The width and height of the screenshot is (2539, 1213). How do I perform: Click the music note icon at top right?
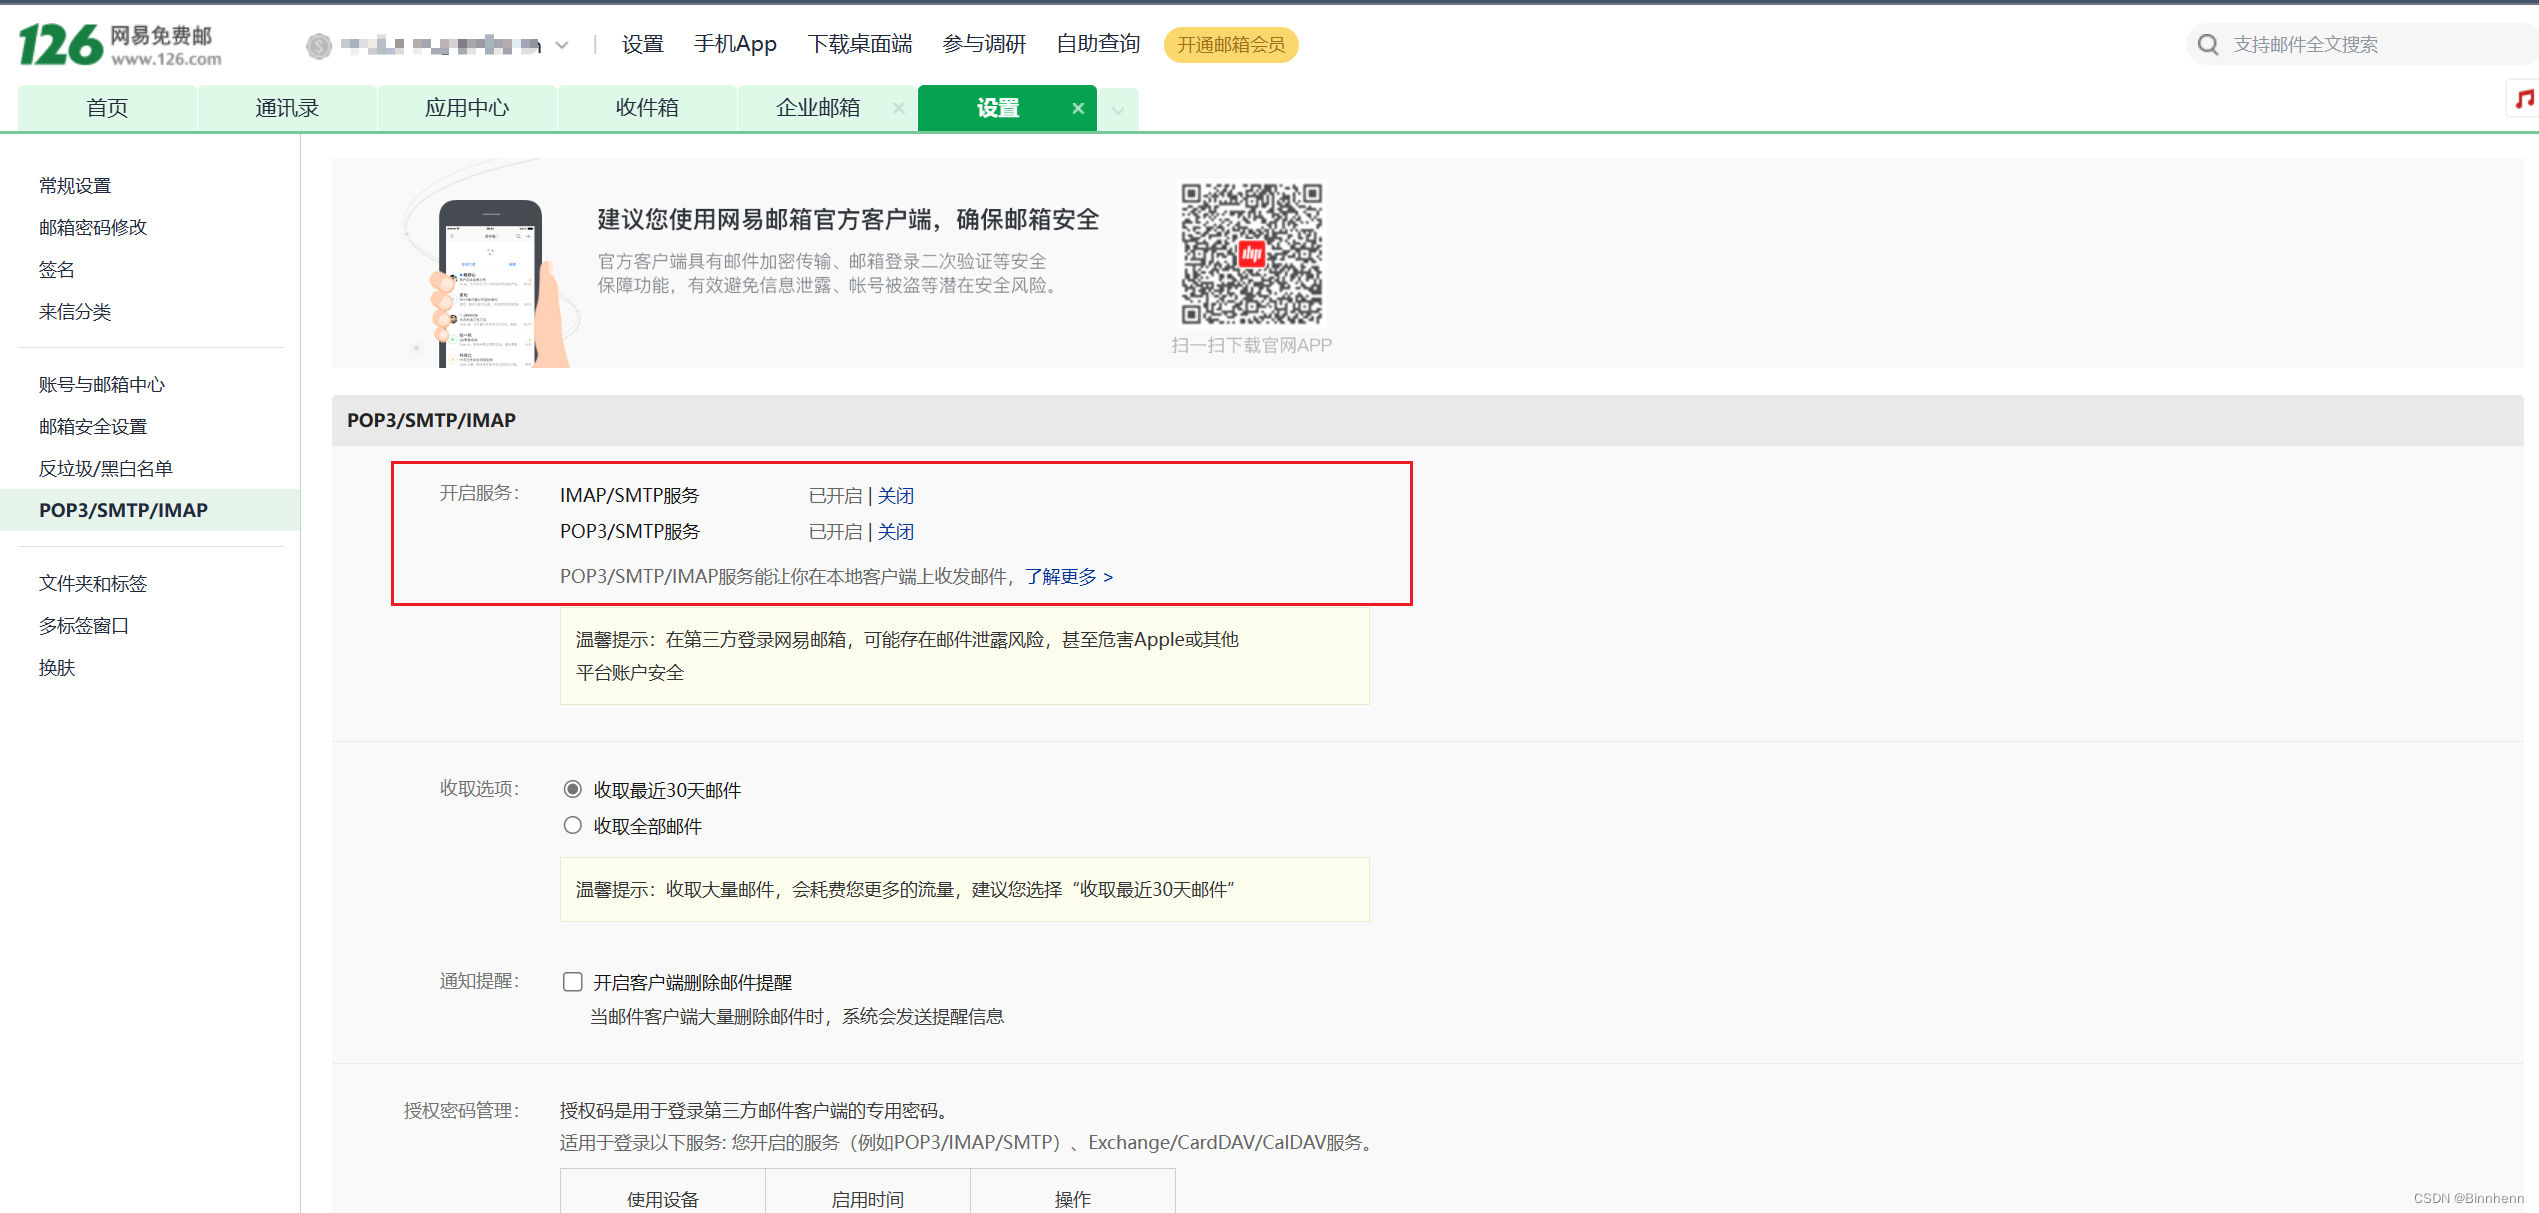click(2524, 98)
